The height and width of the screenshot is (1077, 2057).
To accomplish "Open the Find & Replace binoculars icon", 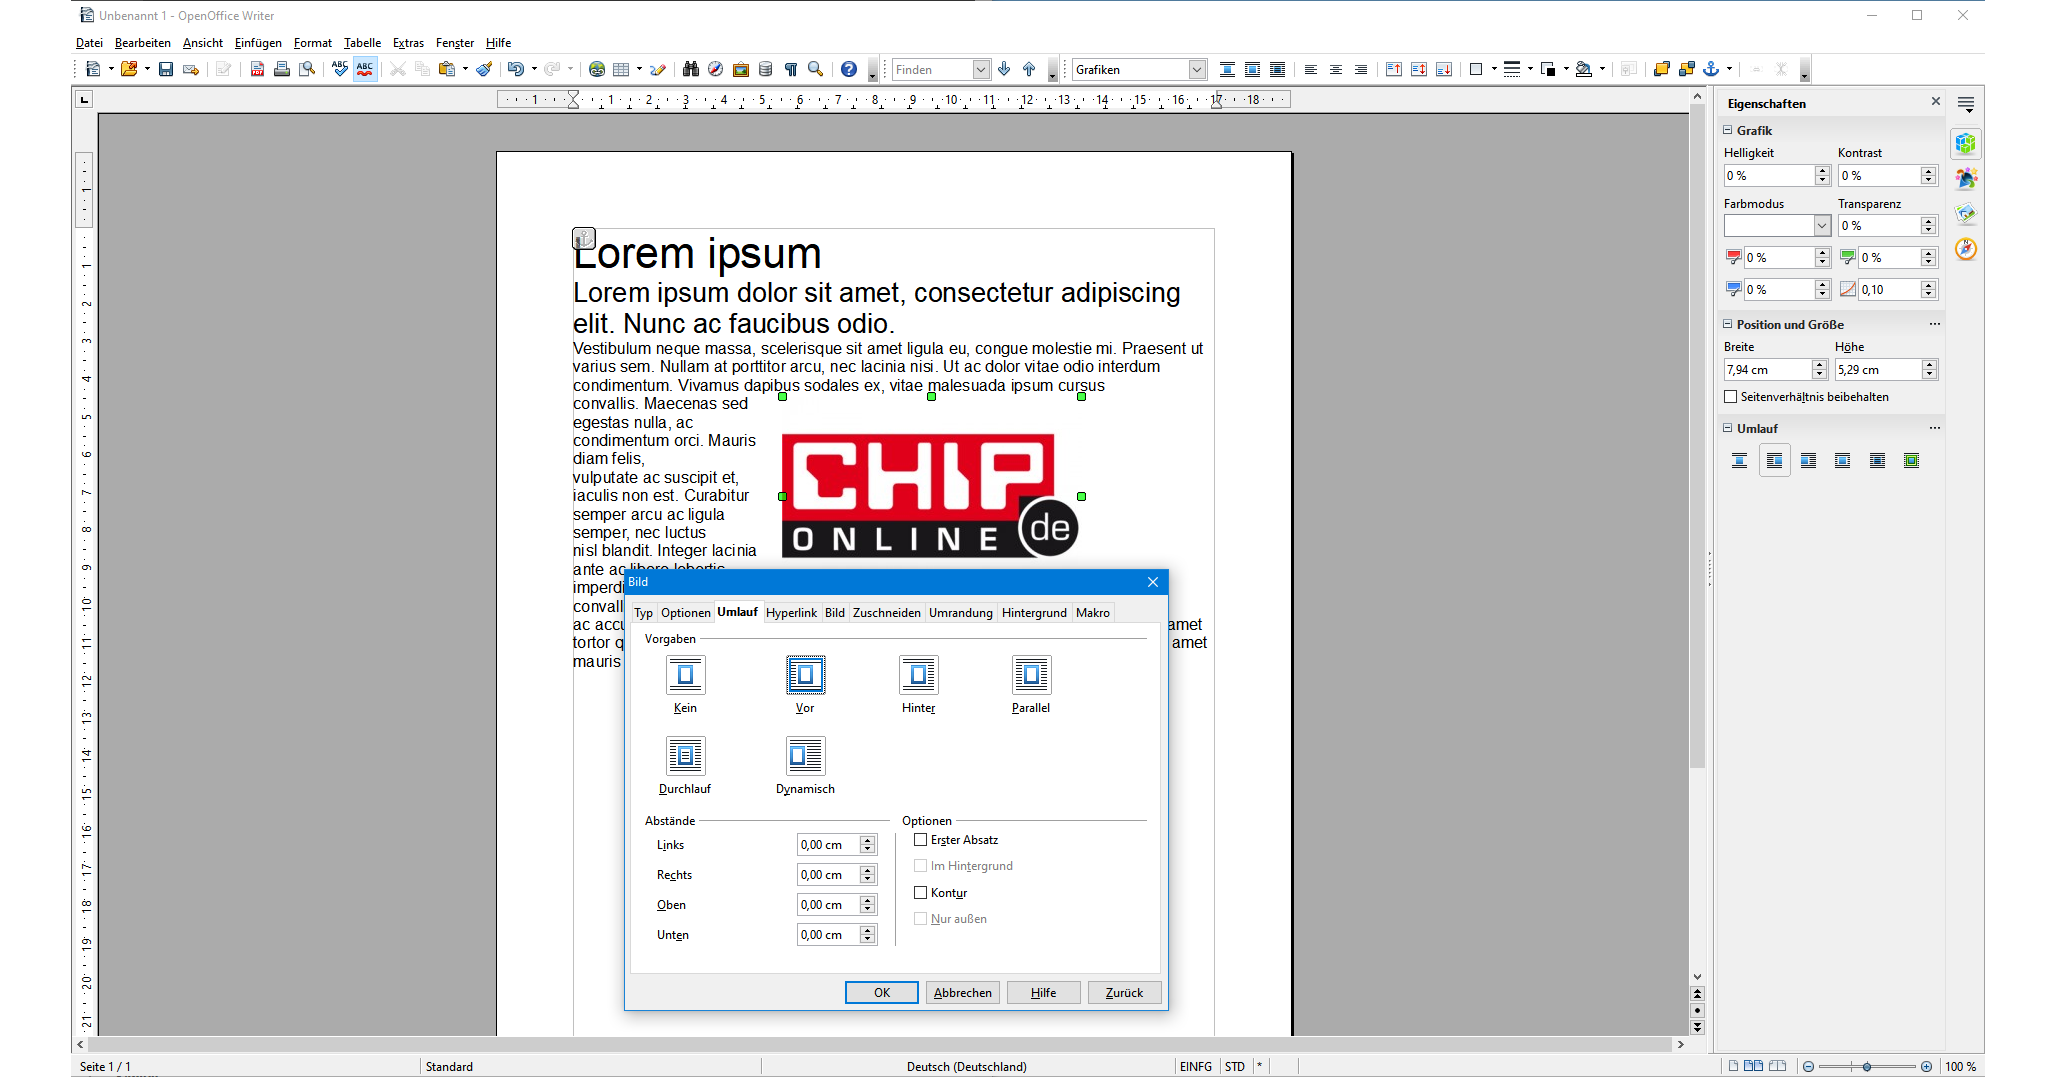I will [x=690, y=69].
